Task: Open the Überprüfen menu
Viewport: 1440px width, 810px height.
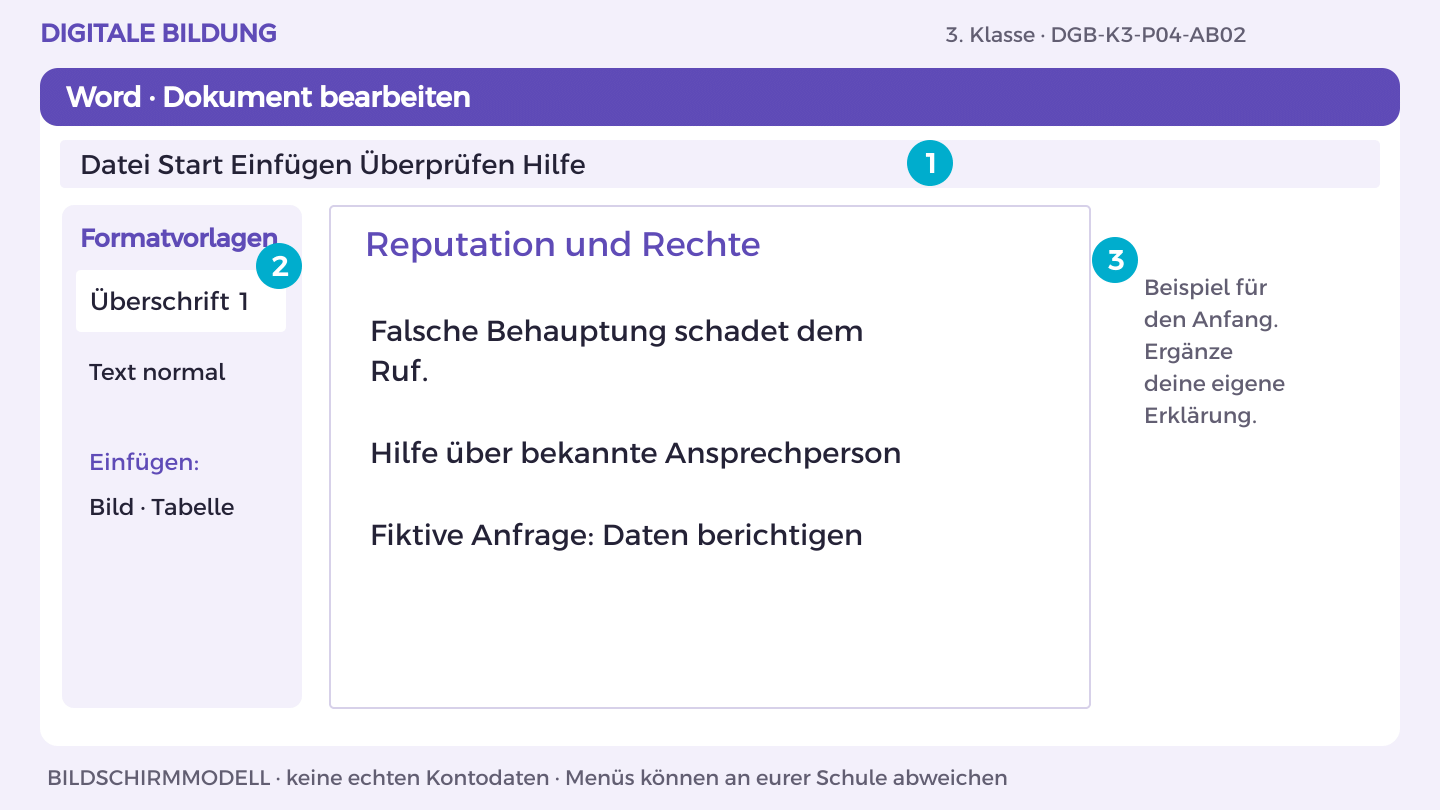Action: [437, 164]
